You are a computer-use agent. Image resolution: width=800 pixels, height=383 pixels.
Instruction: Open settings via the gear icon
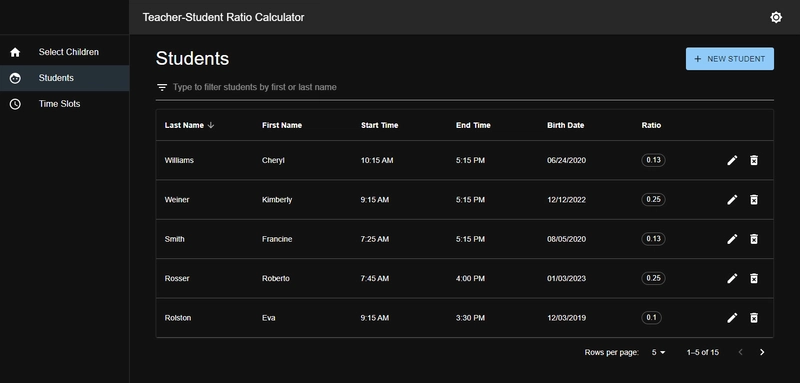tap(776, 17)
